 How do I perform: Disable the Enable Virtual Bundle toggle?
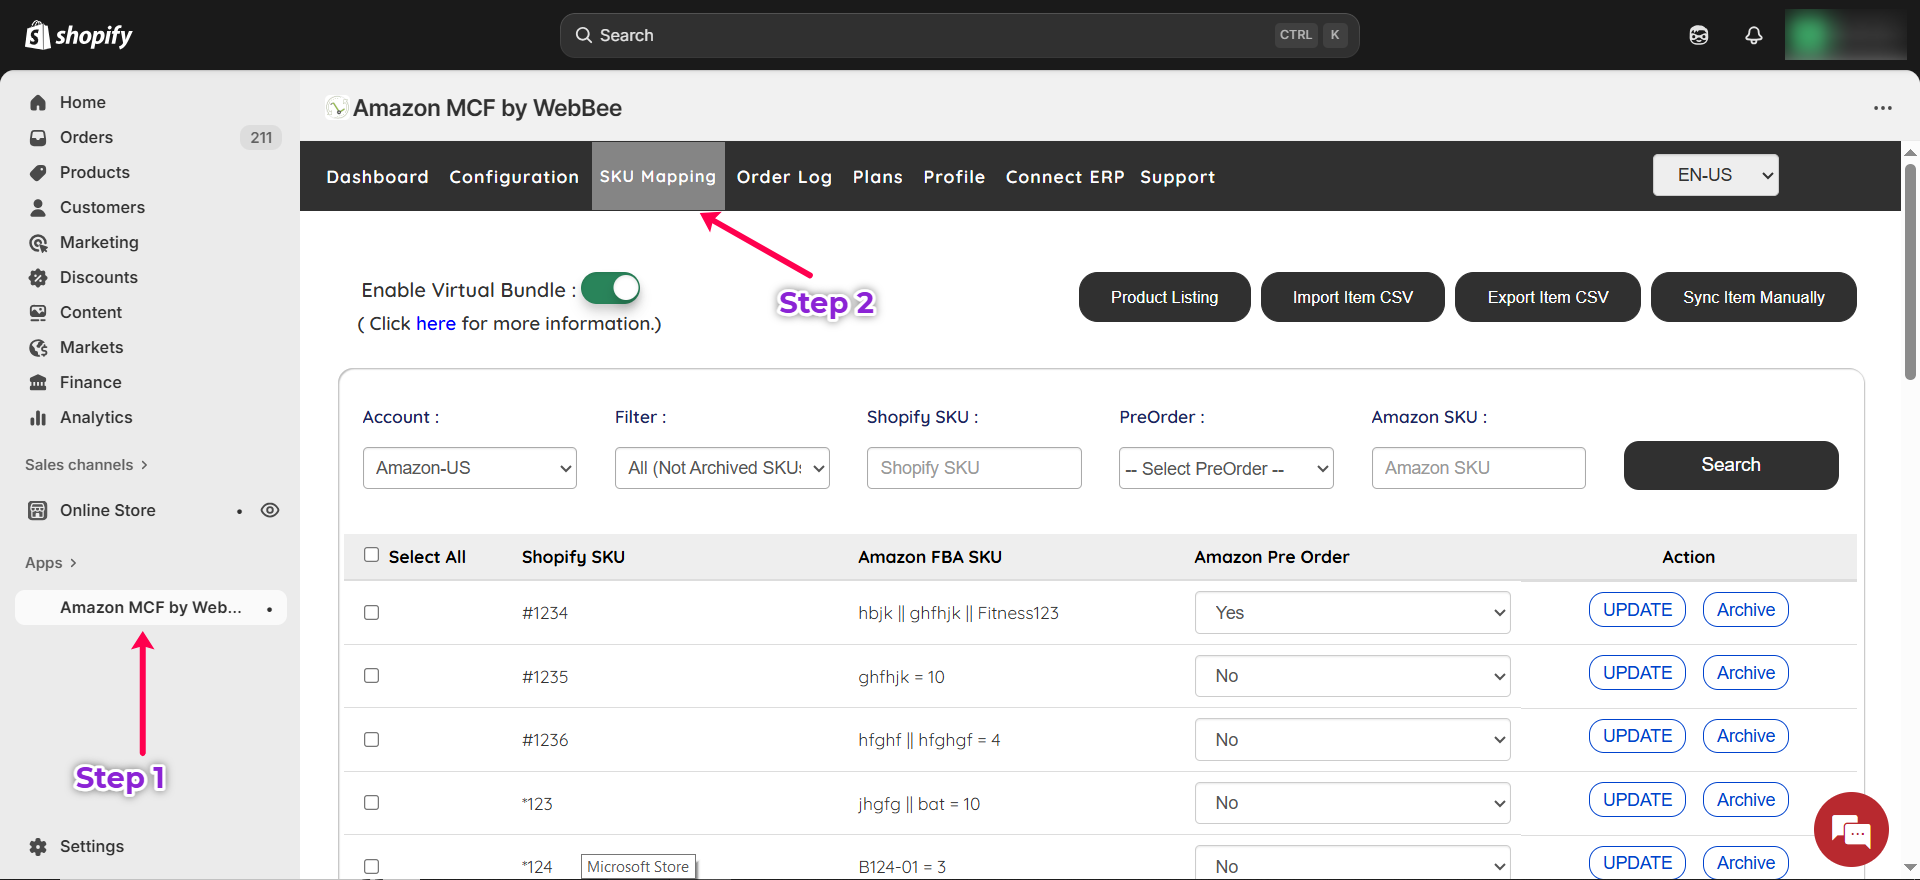610,288
